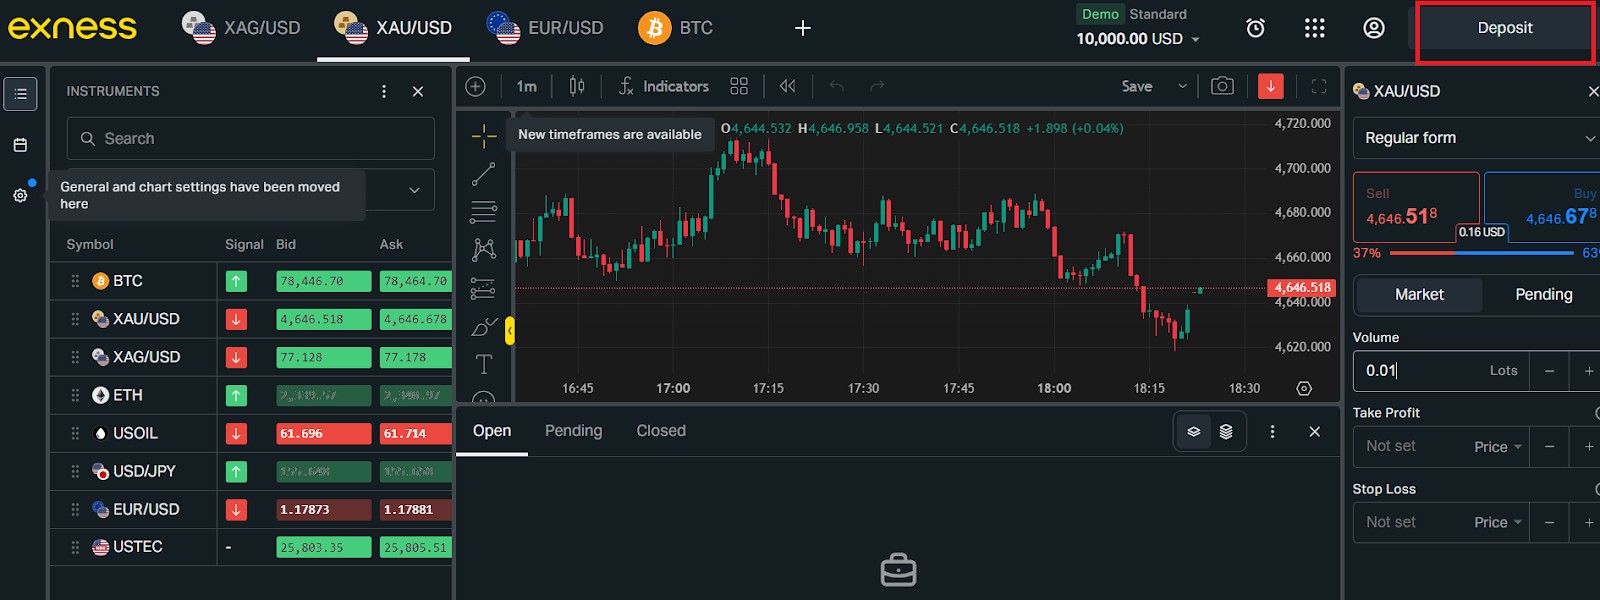
Task: Open the Indicators menu
Action: (664, 86)
